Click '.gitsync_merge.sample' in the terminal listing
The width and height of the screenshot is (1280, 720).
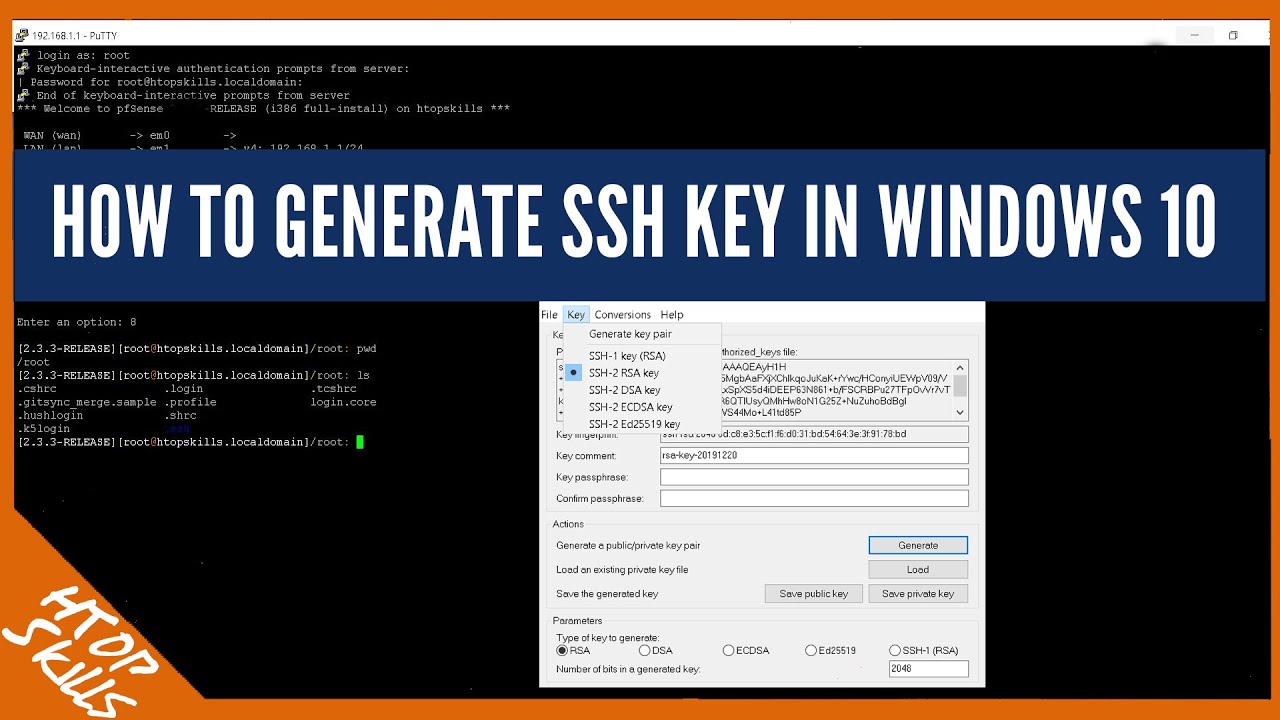pyautogui.click(x=87, y=402)
